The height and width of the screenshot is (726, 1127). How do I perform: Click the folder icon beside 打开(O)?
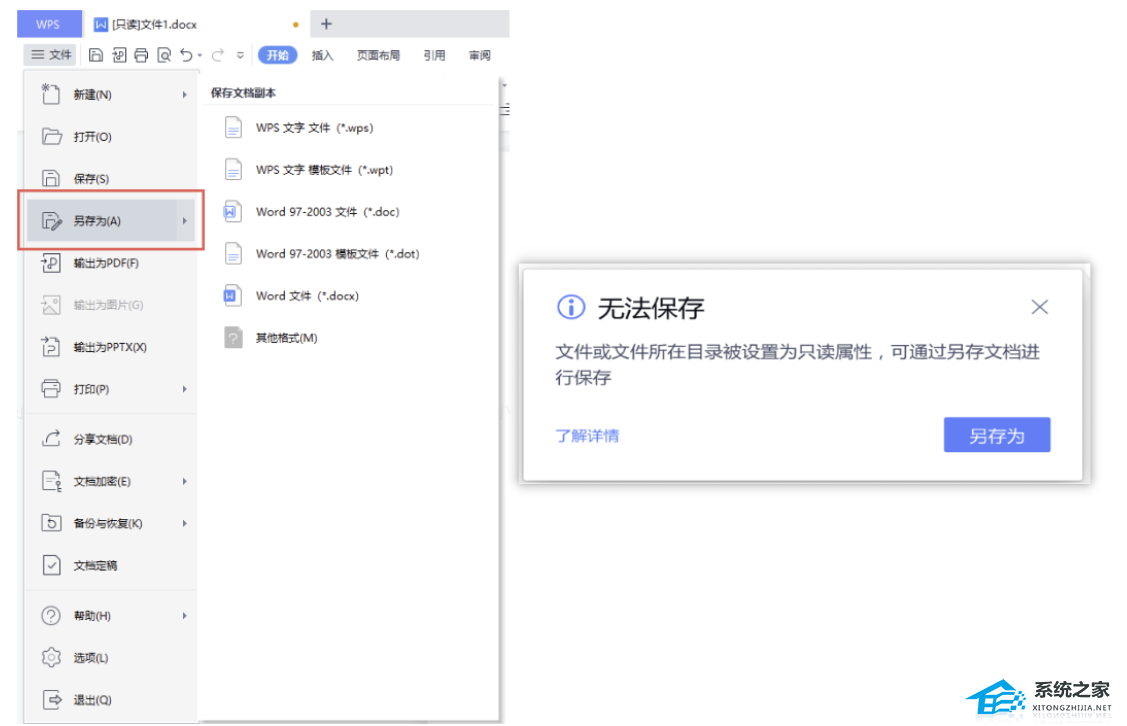point(51,137)
